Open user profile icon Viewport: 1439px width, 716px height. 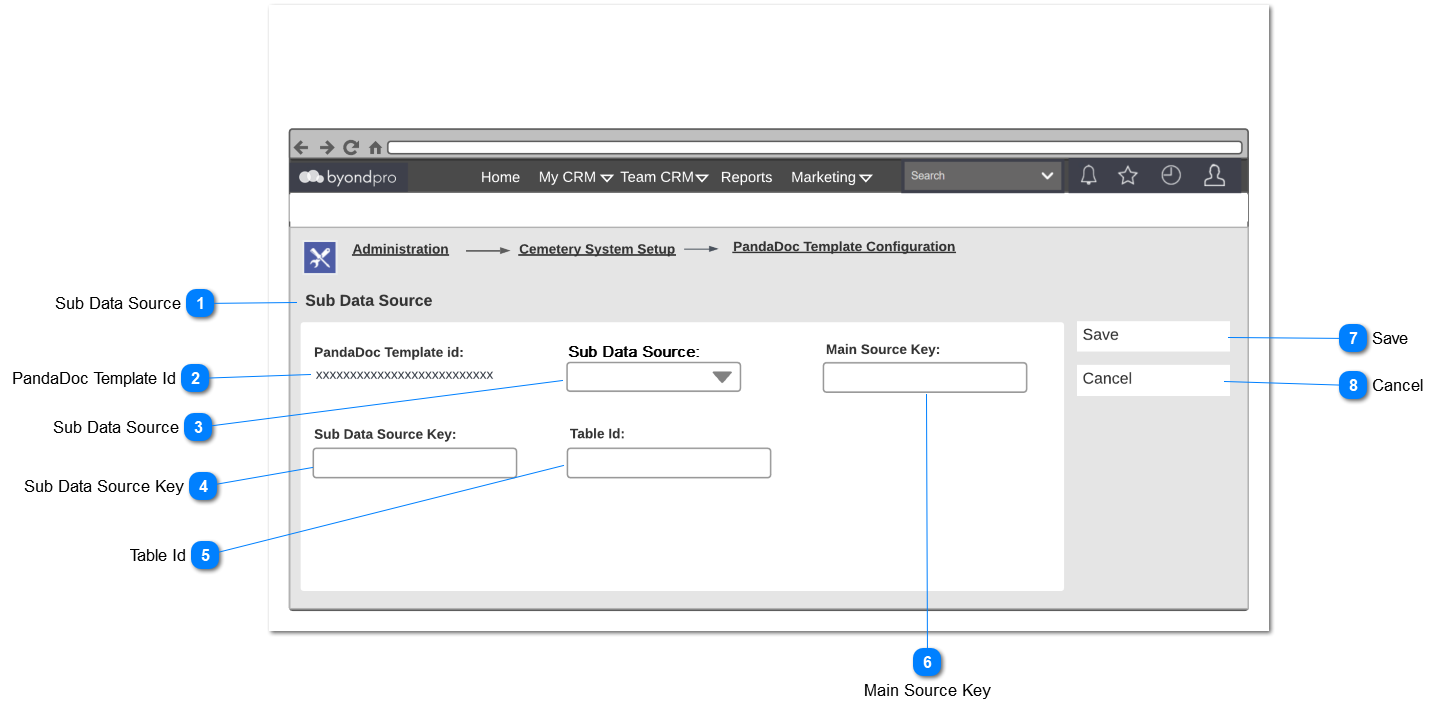pyautogui.click(x=1214, y=176)
